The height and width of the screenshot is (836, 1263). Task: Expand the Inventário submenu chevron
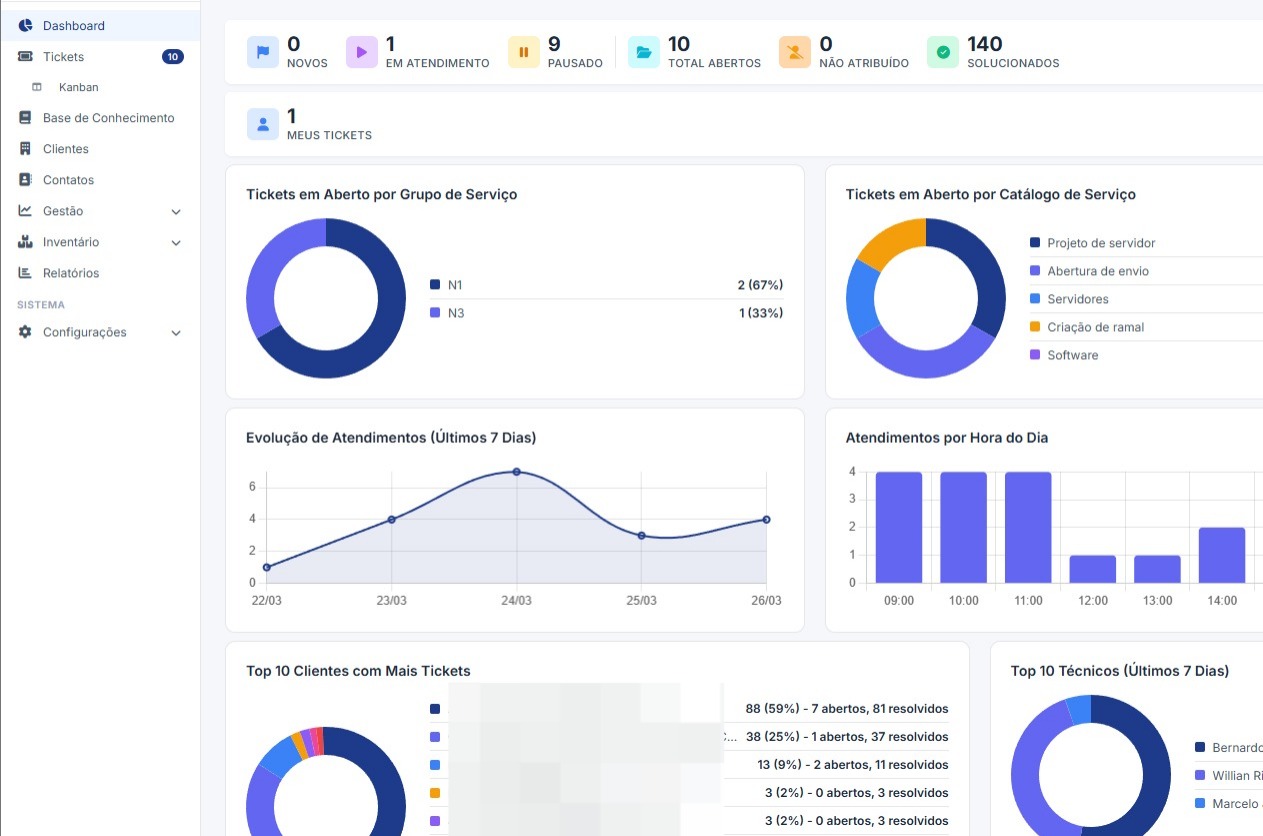click(x=176, y=243)
